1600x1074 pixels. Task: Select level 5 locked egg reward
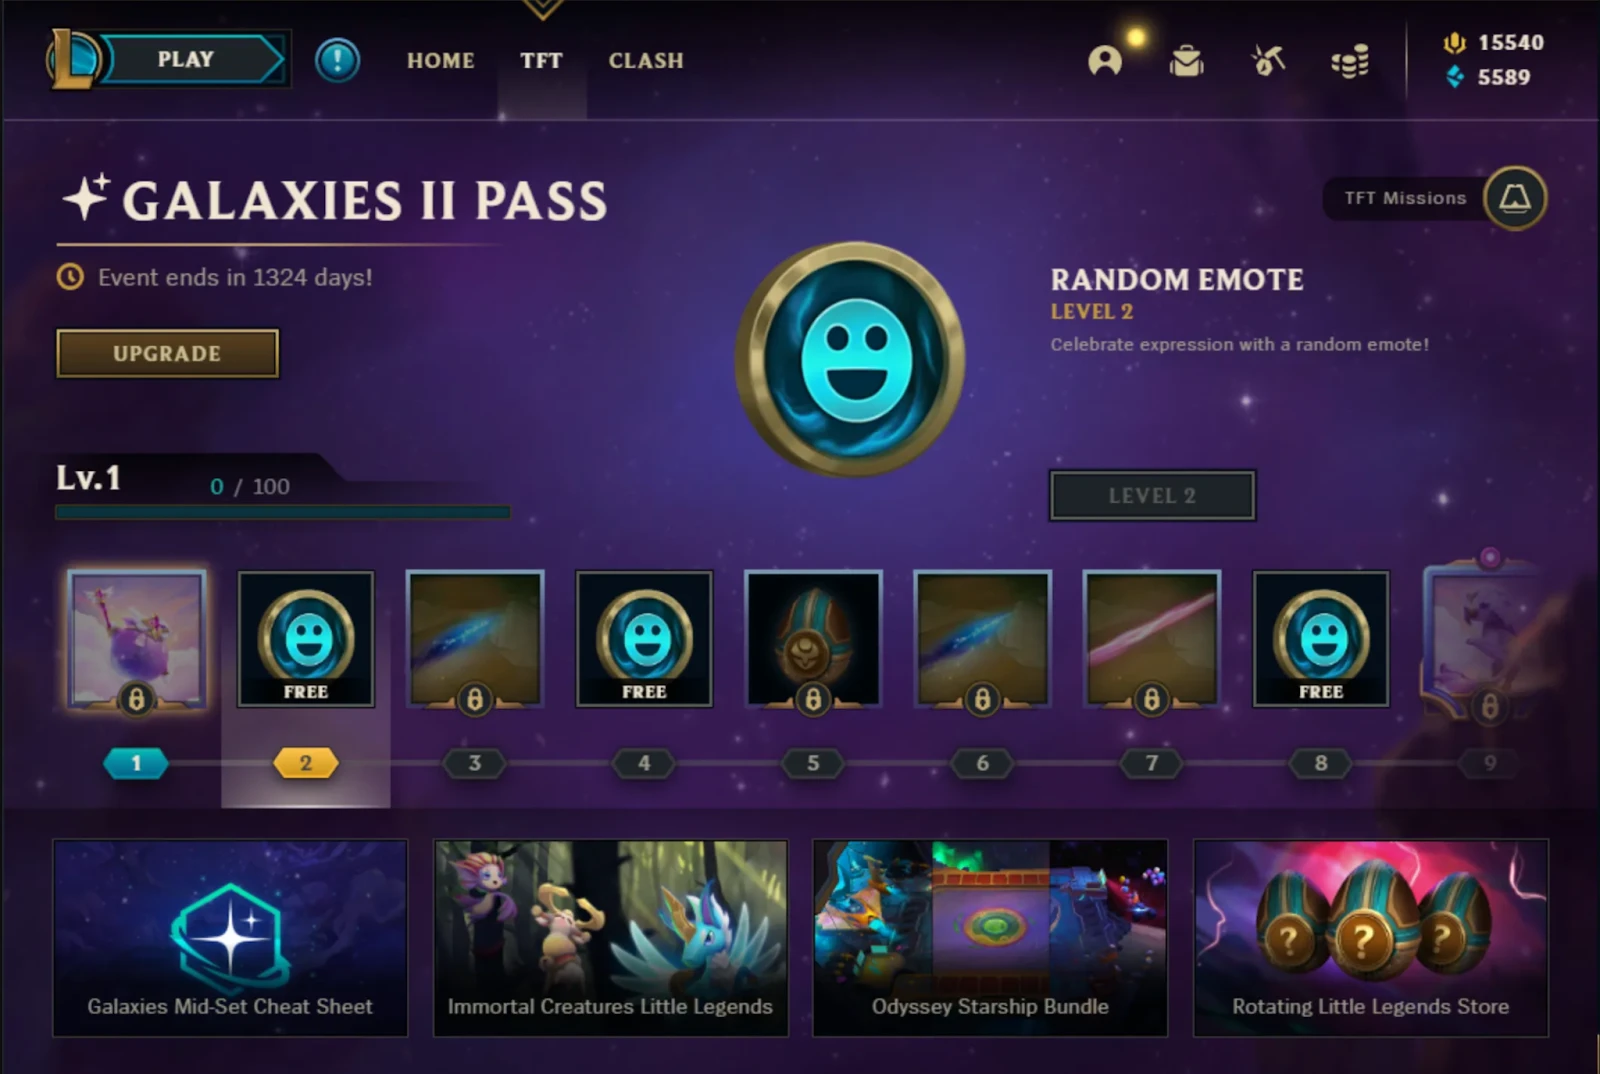(813, 639)
